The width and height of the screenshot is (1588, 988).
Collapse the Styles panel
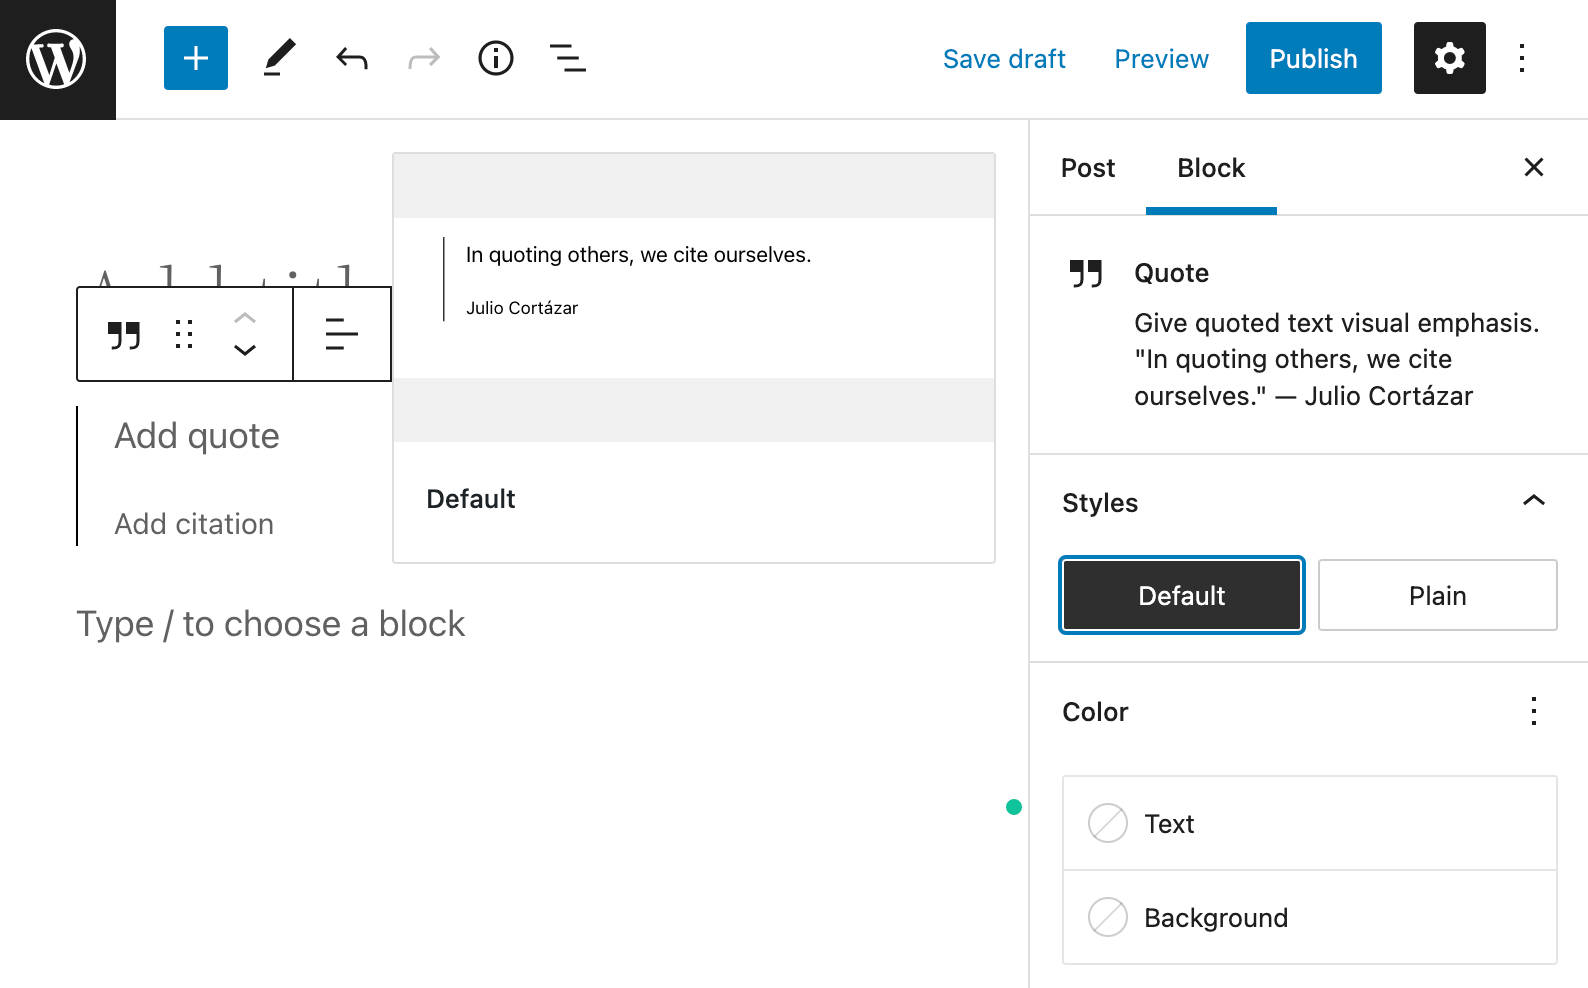coord(1534,502)
